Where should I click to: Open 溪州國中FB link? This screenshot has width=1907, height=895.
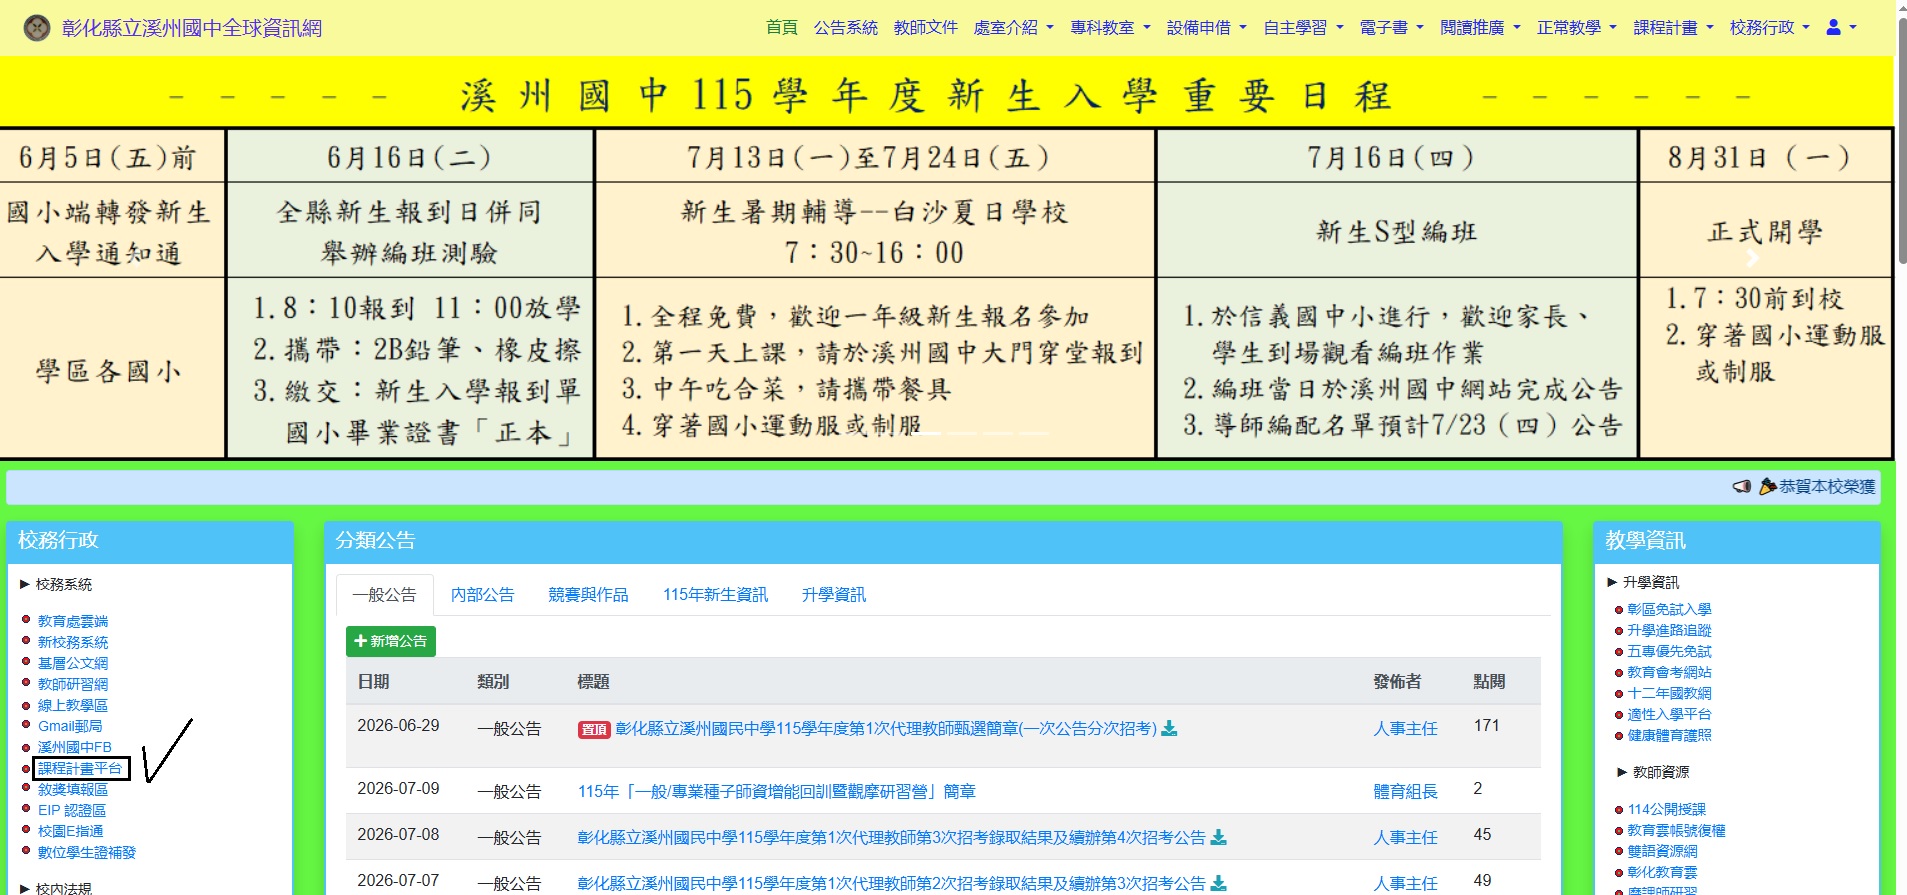(x=75, y=748)
